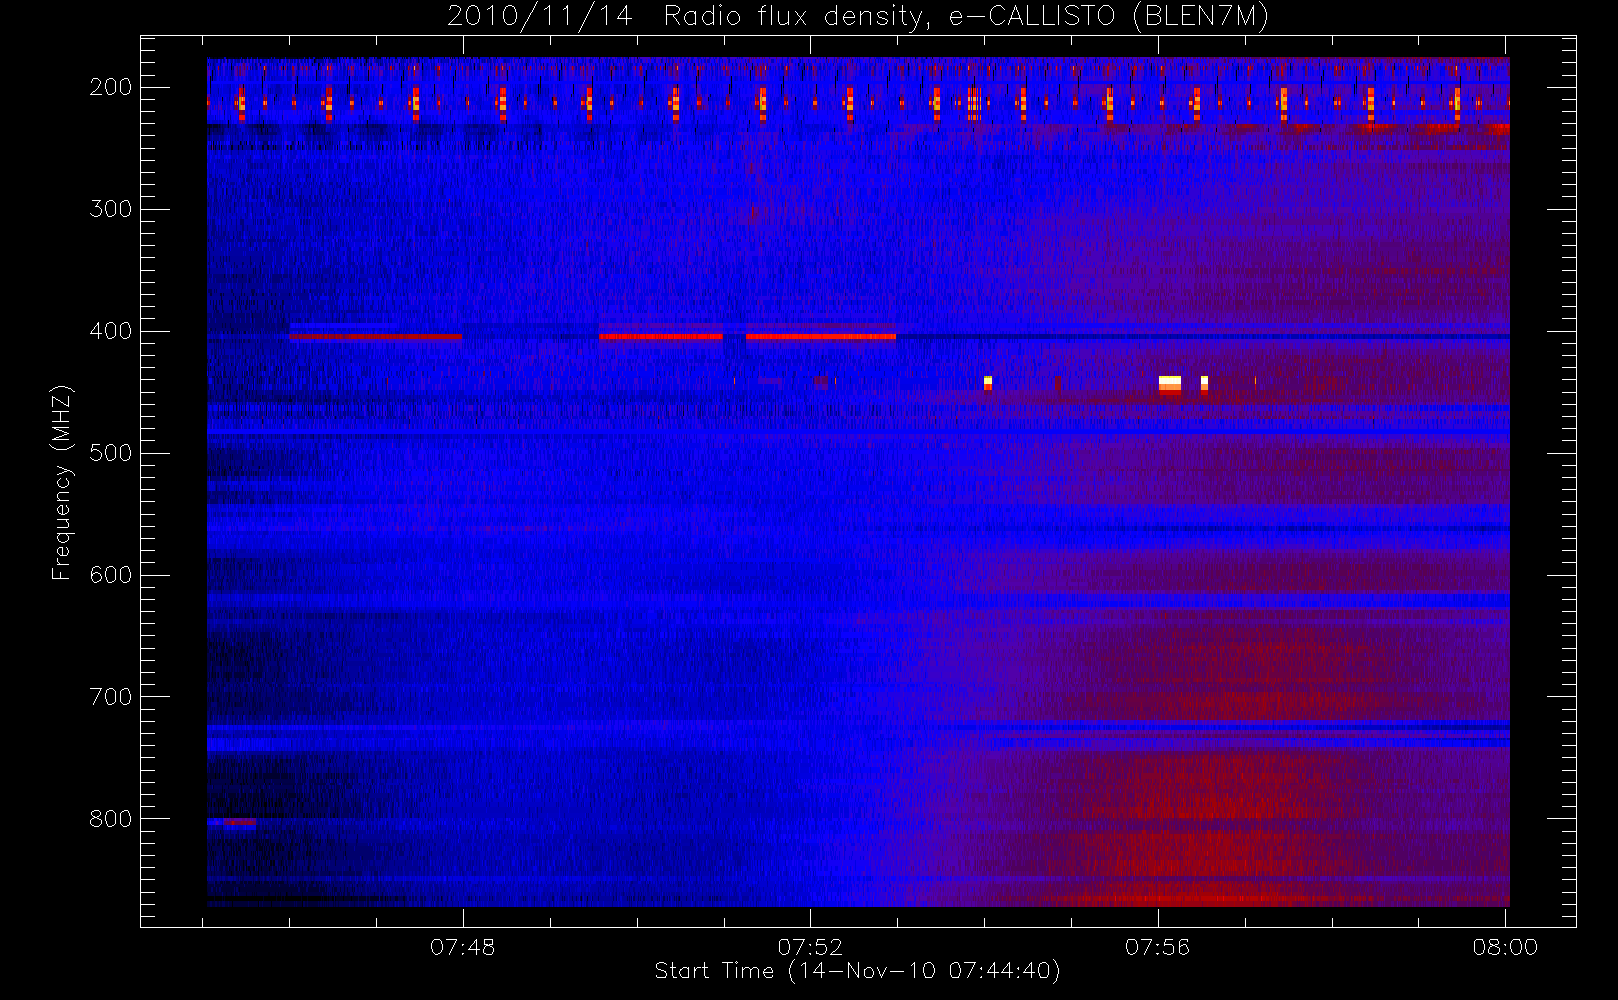The image size is (1618, 1000).
Task: Click the 600 frequency tick label
Action: 111,575
